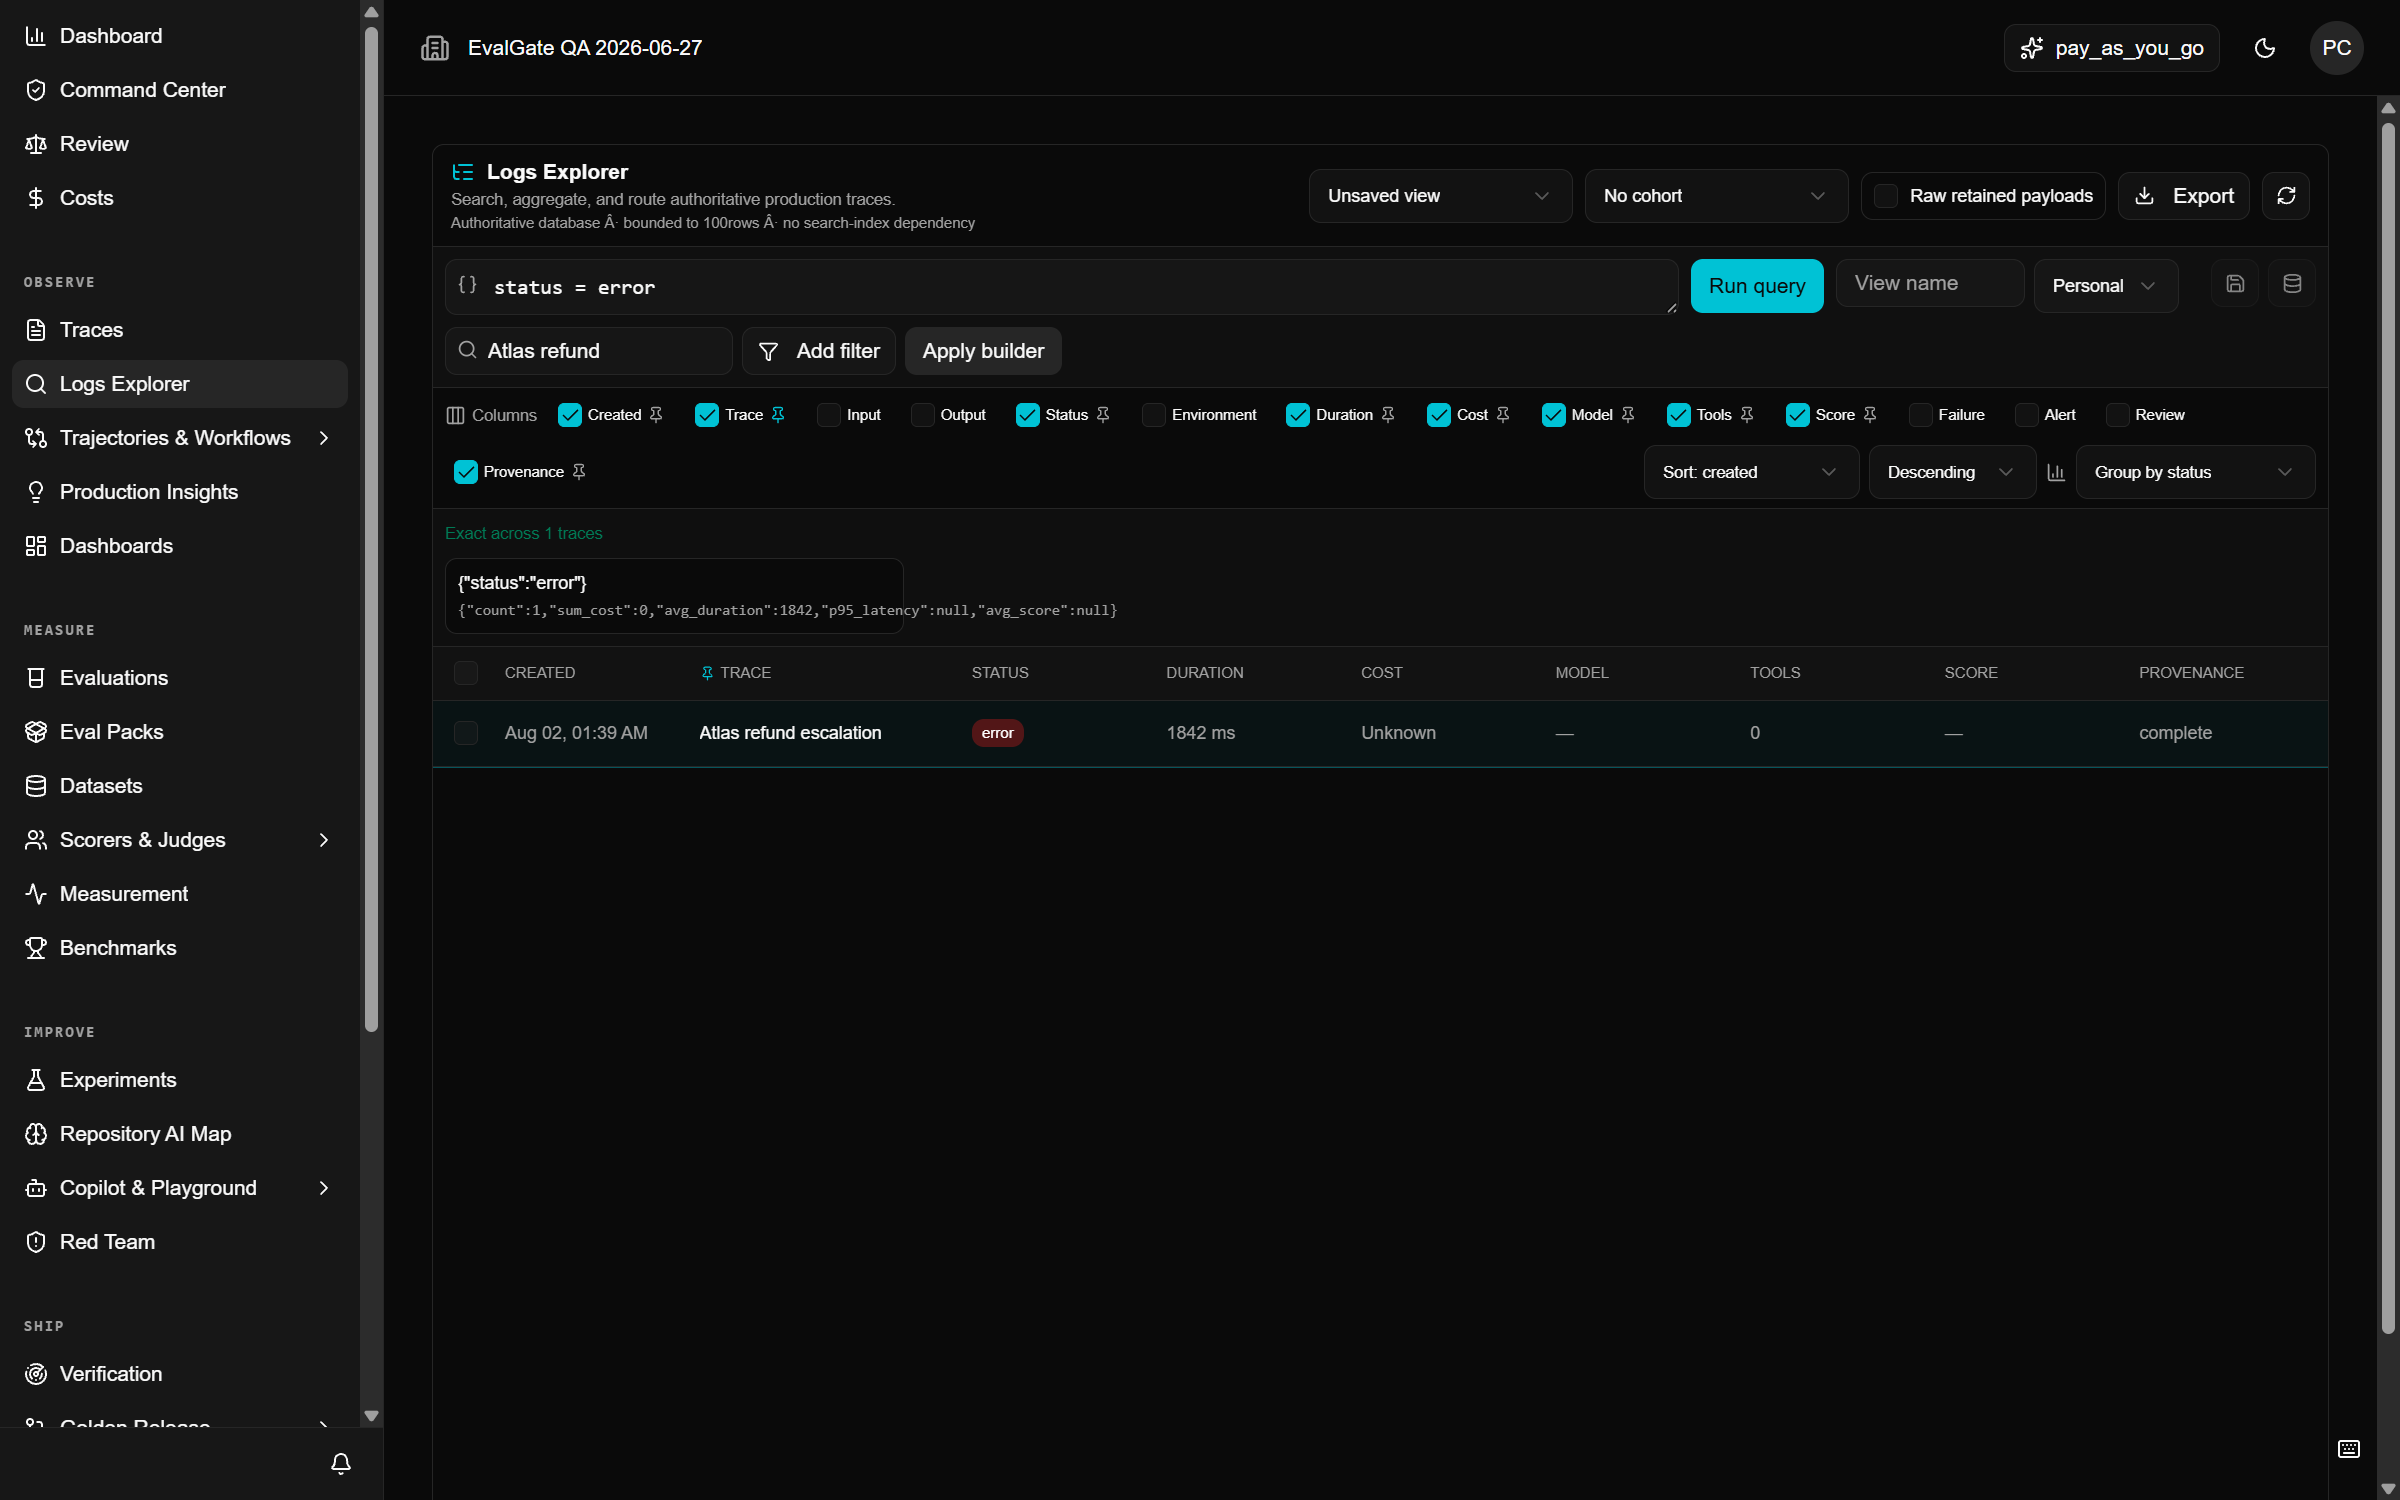The width and height of the screenshot is (2400, 1500).
Task: Open the Unsaved view dropdown
Action: point(1440,196)
